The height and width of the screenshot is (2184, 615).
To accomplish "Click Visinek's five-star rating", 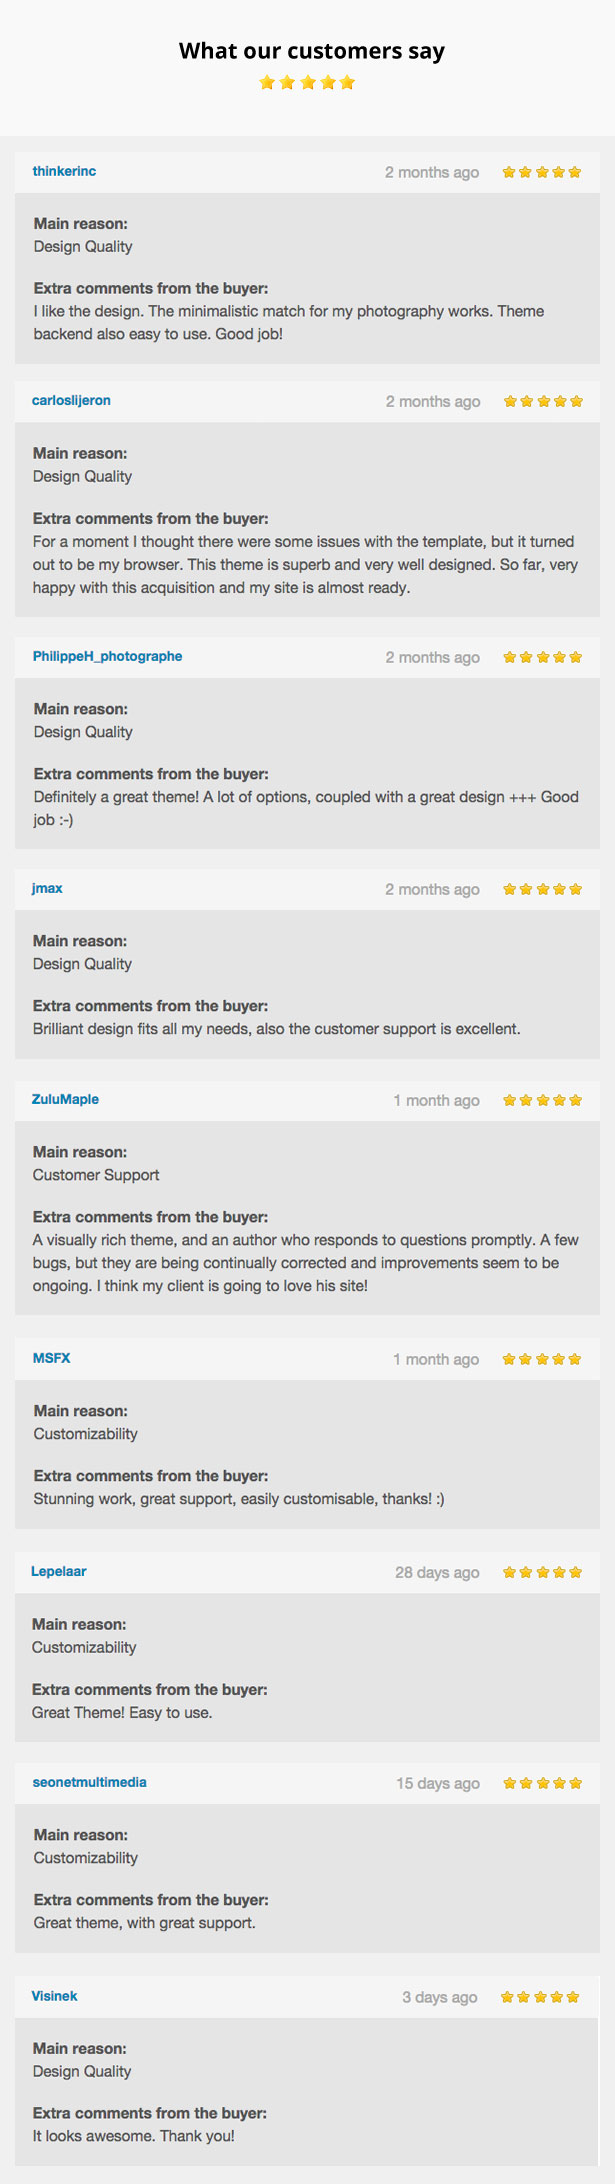I will 540,1997.
